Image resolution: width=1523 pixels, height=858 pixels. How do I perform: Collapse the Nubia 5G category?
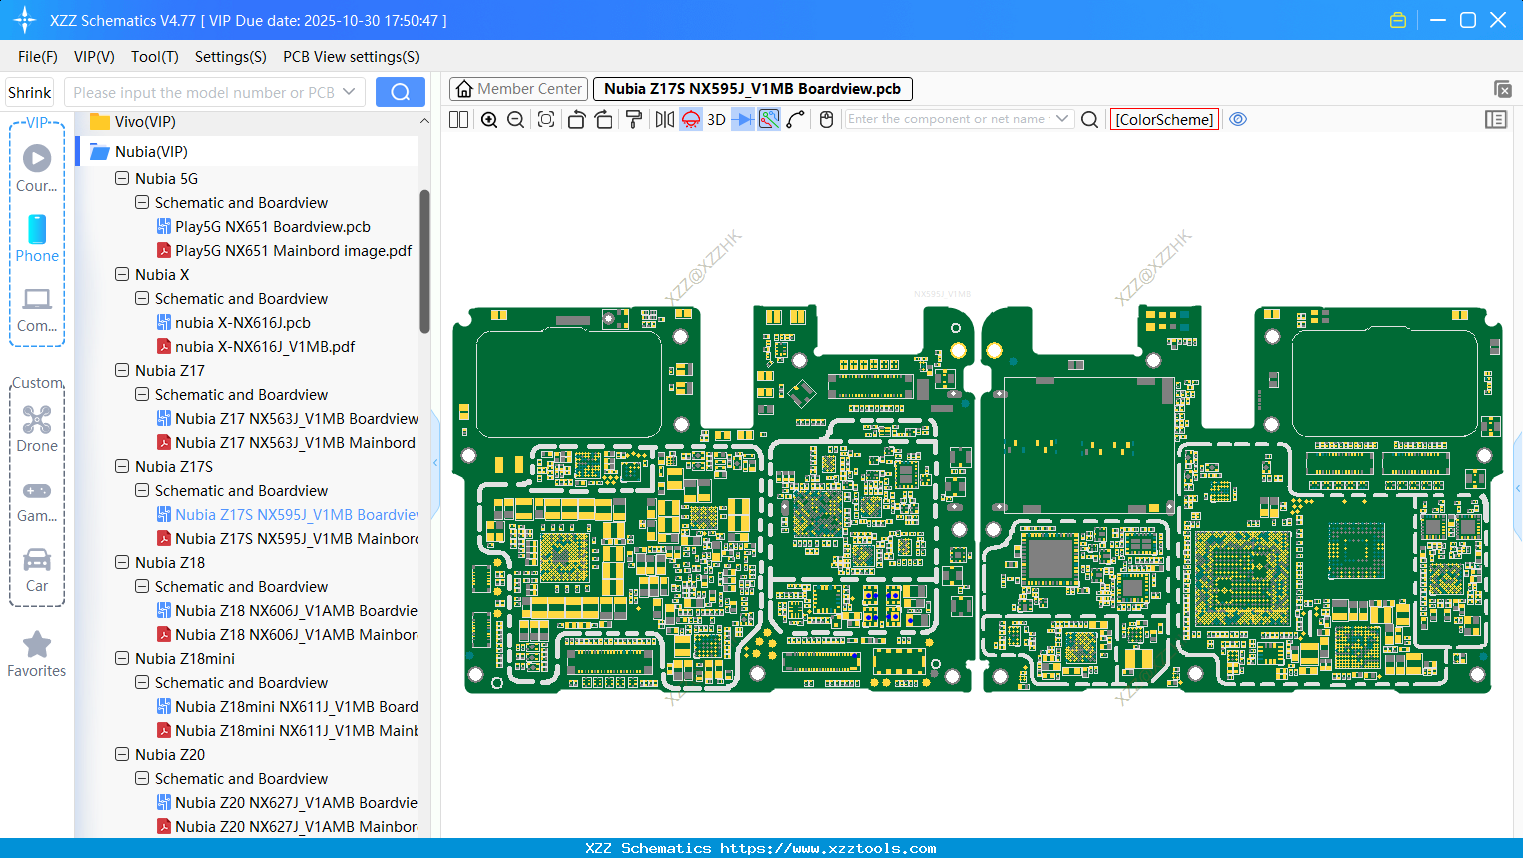120,178
